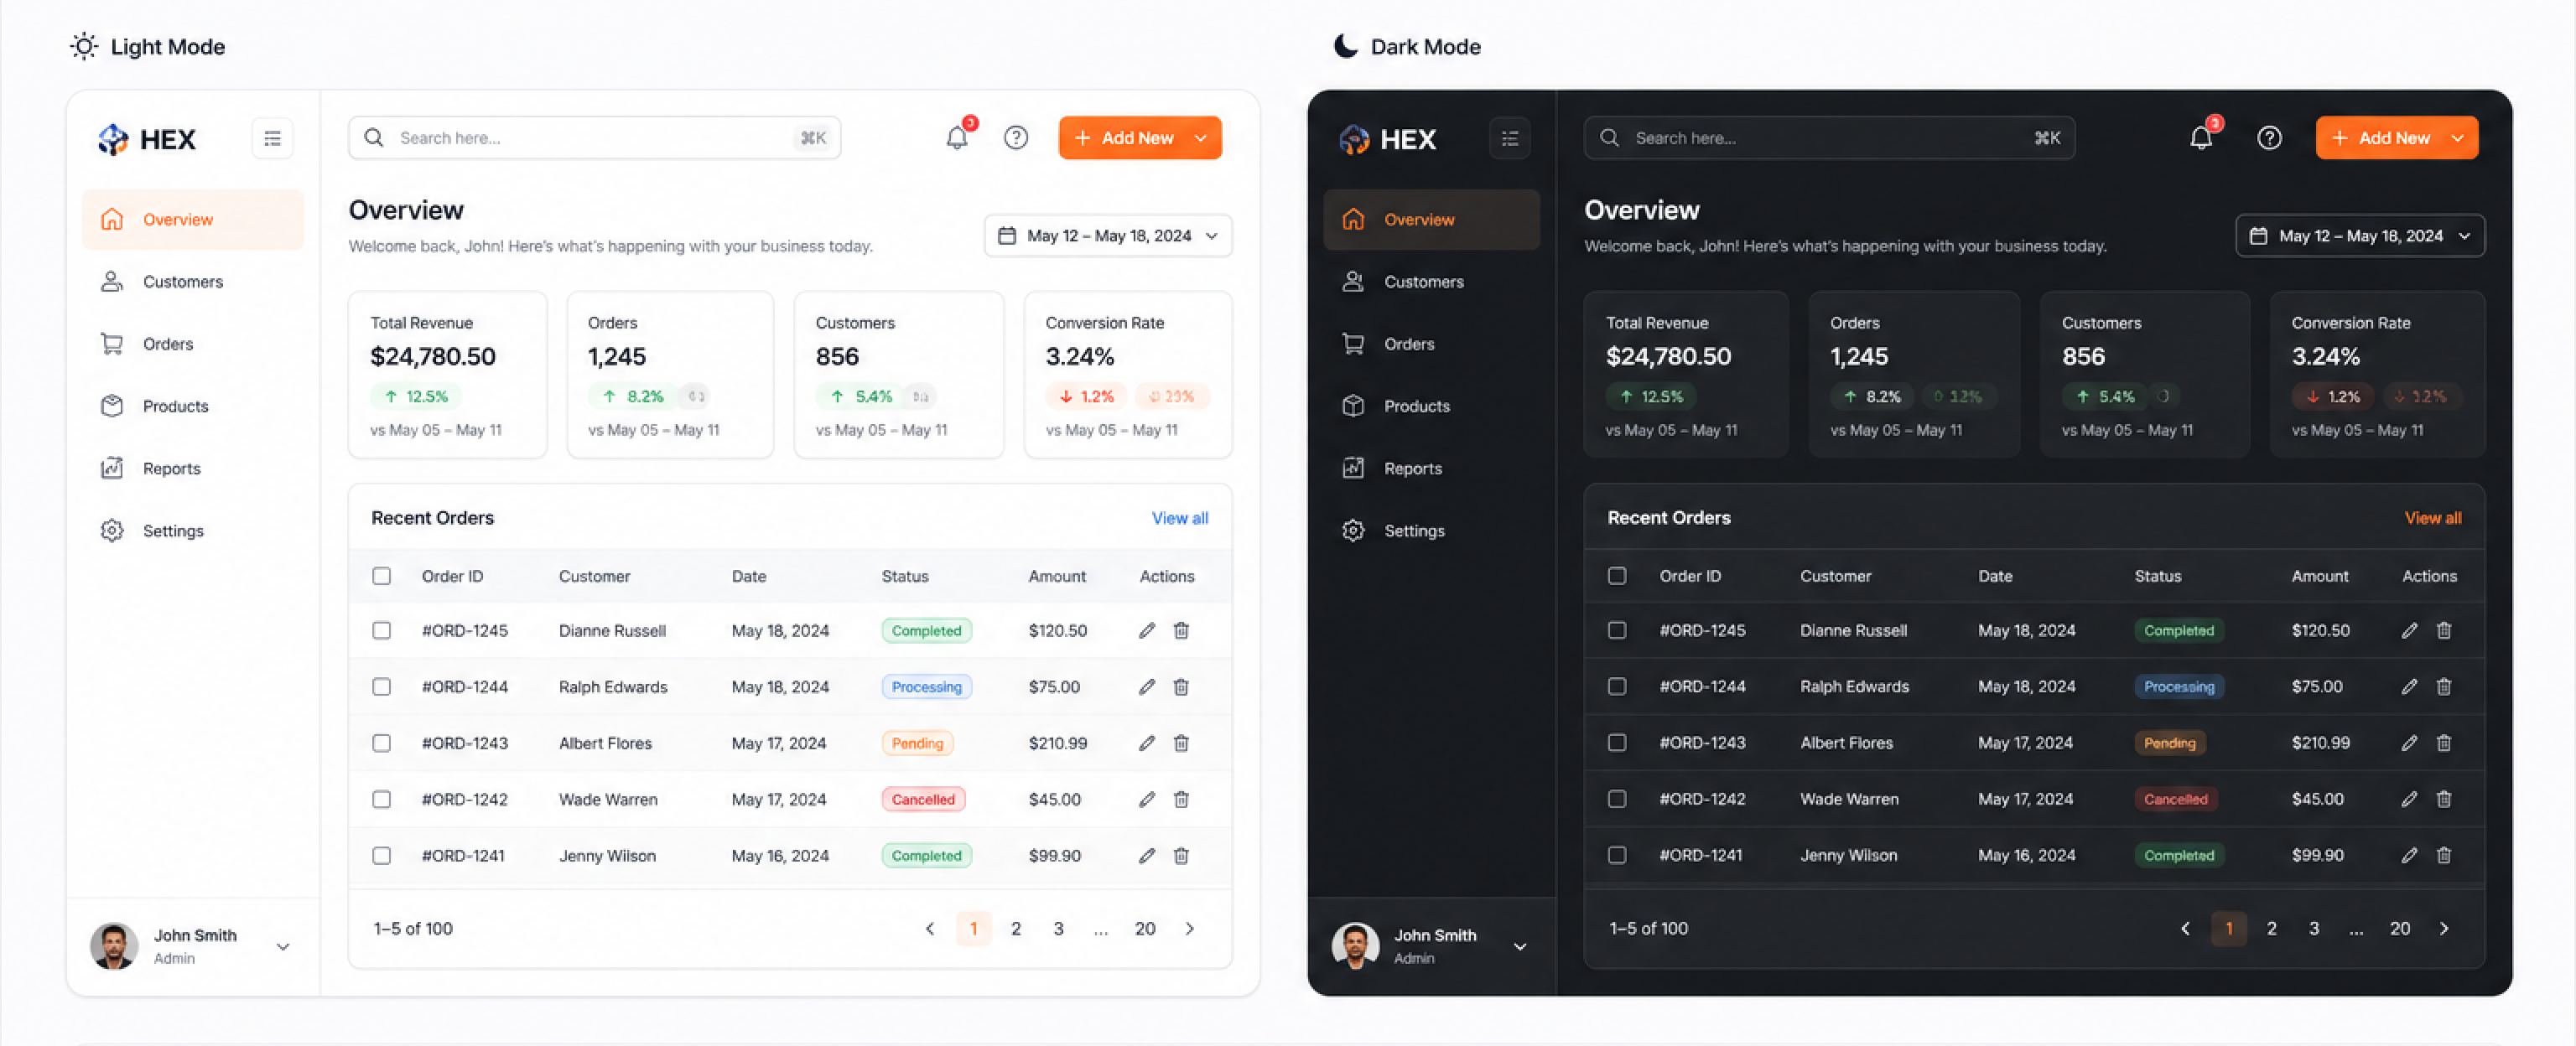
Task: Edit order #ORD-1241 in dark mode table
Action: [x=2410, y=856]
